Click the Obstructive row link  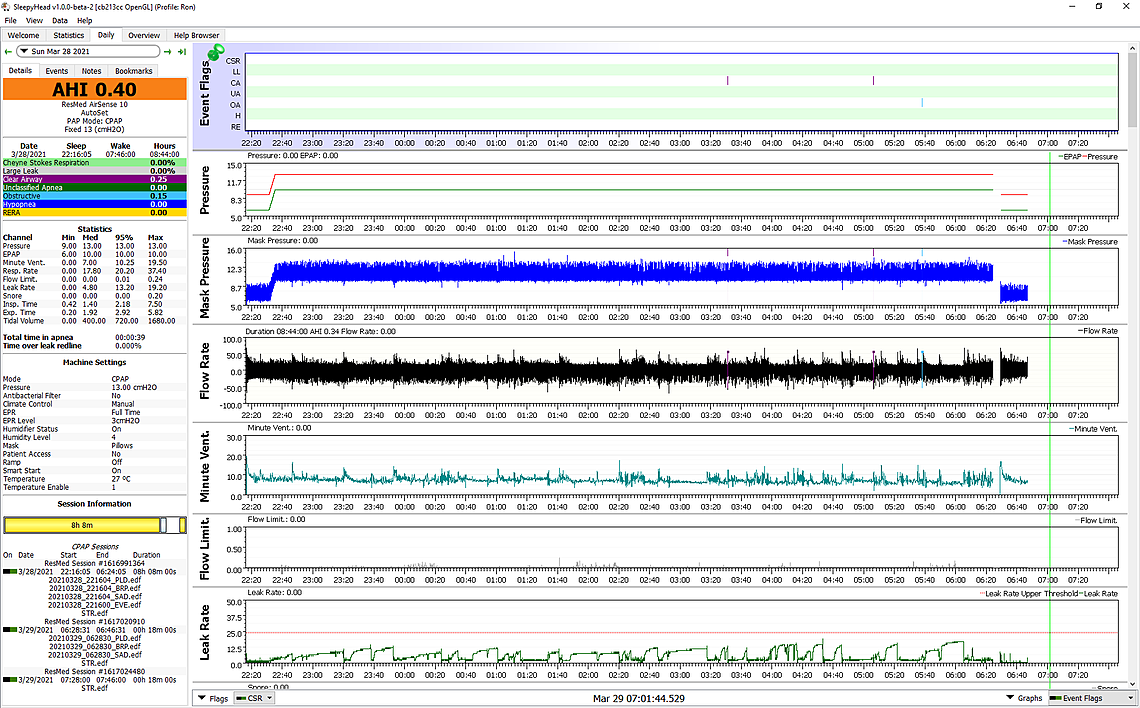click(x=95, y=196)
